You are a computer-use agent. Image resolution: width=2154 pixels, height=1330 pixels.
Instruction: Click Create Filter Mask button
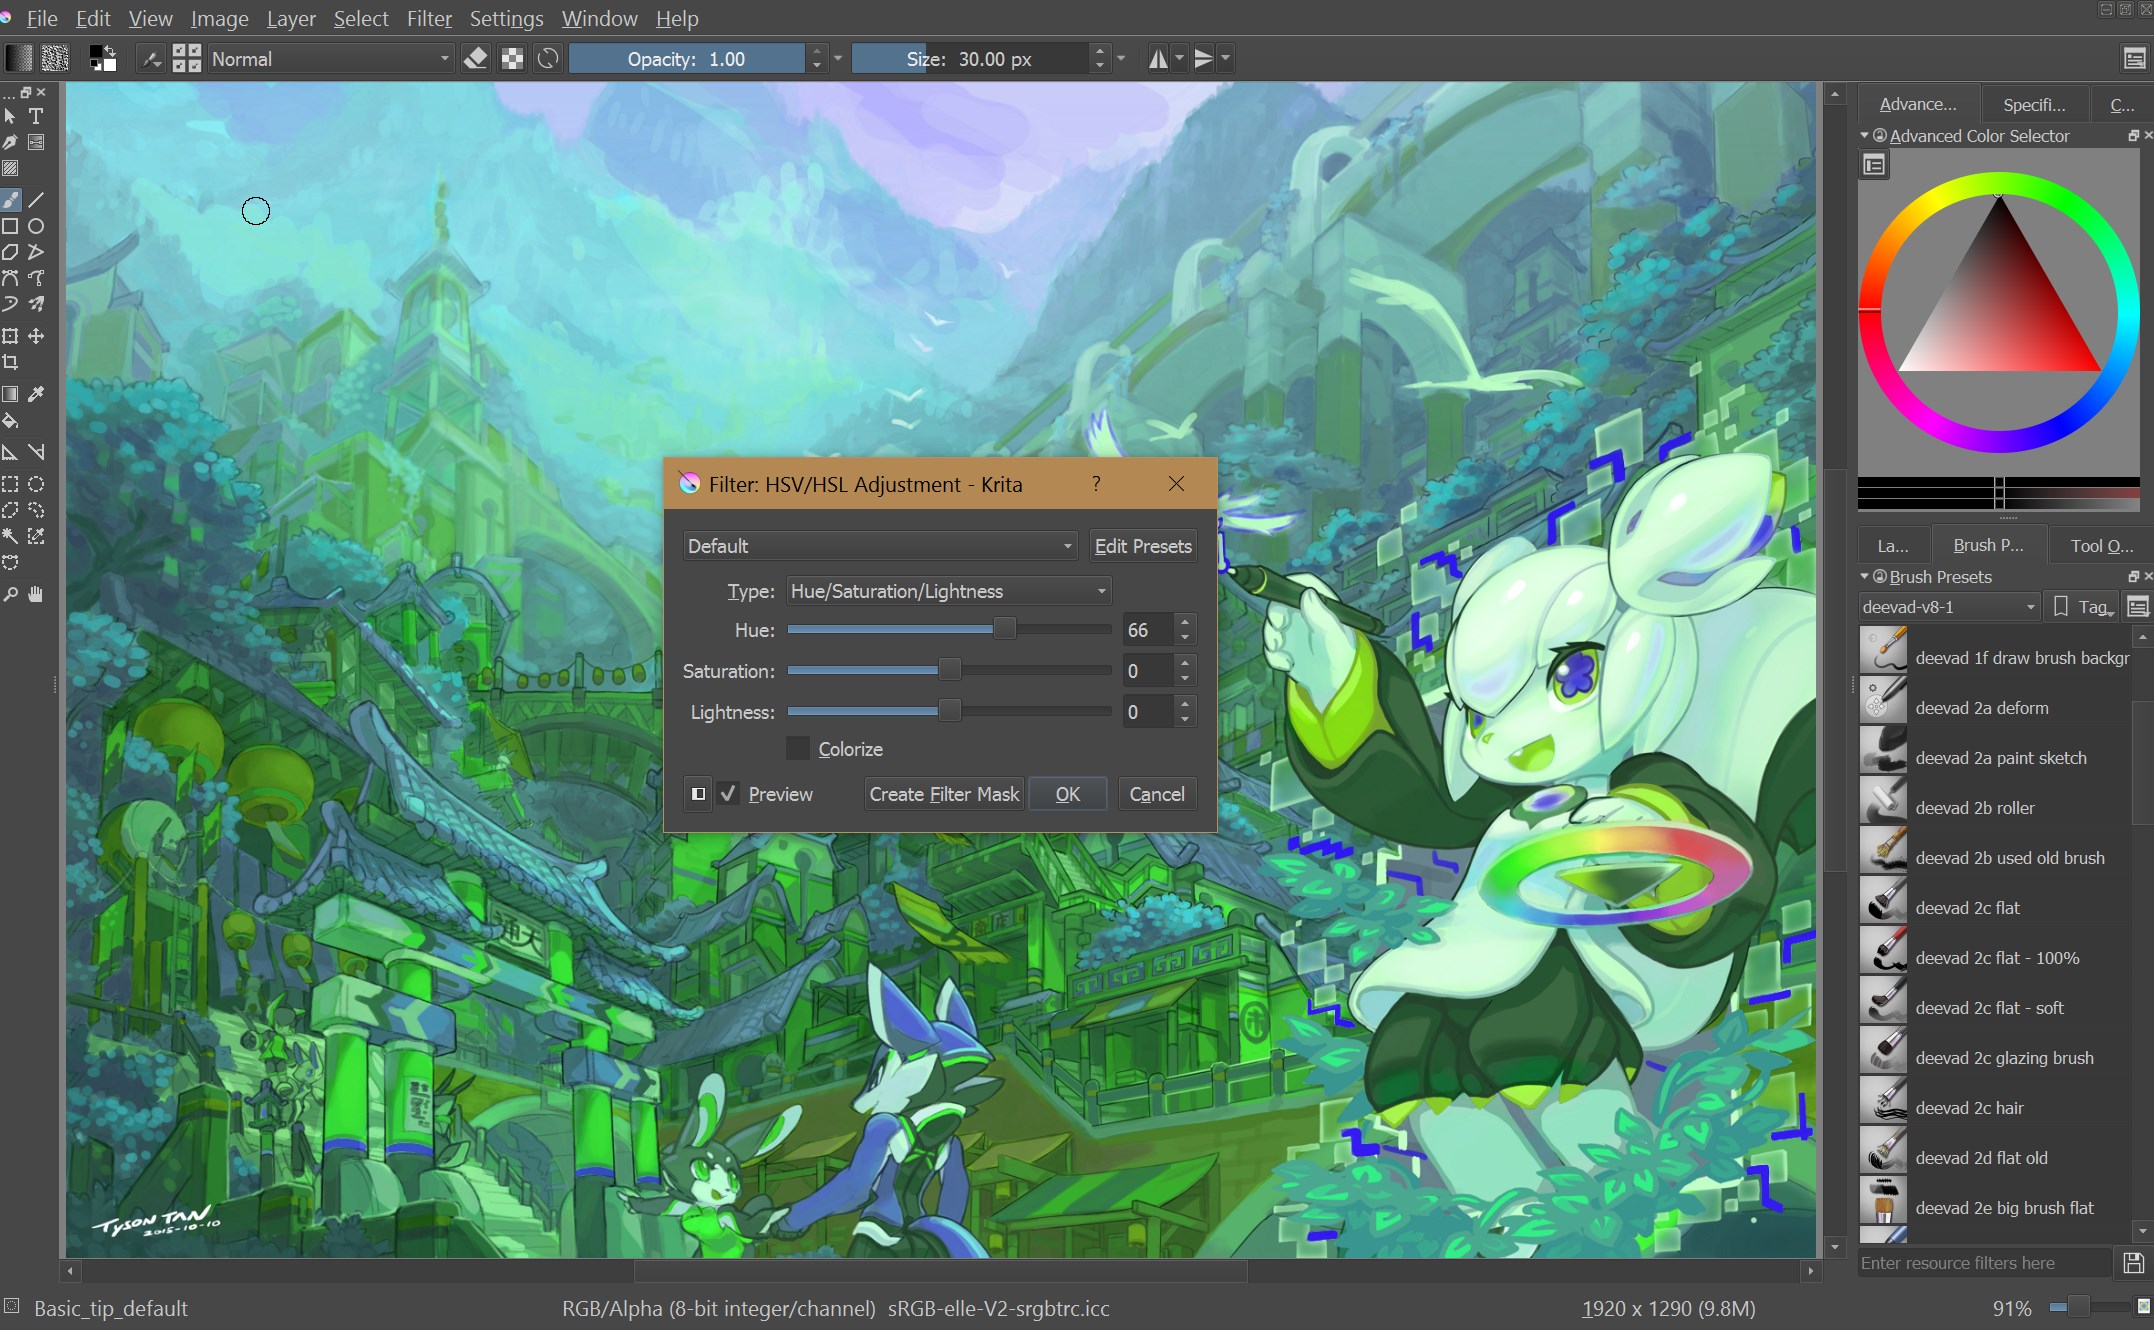pyautogui.click(x=944, y=794)
